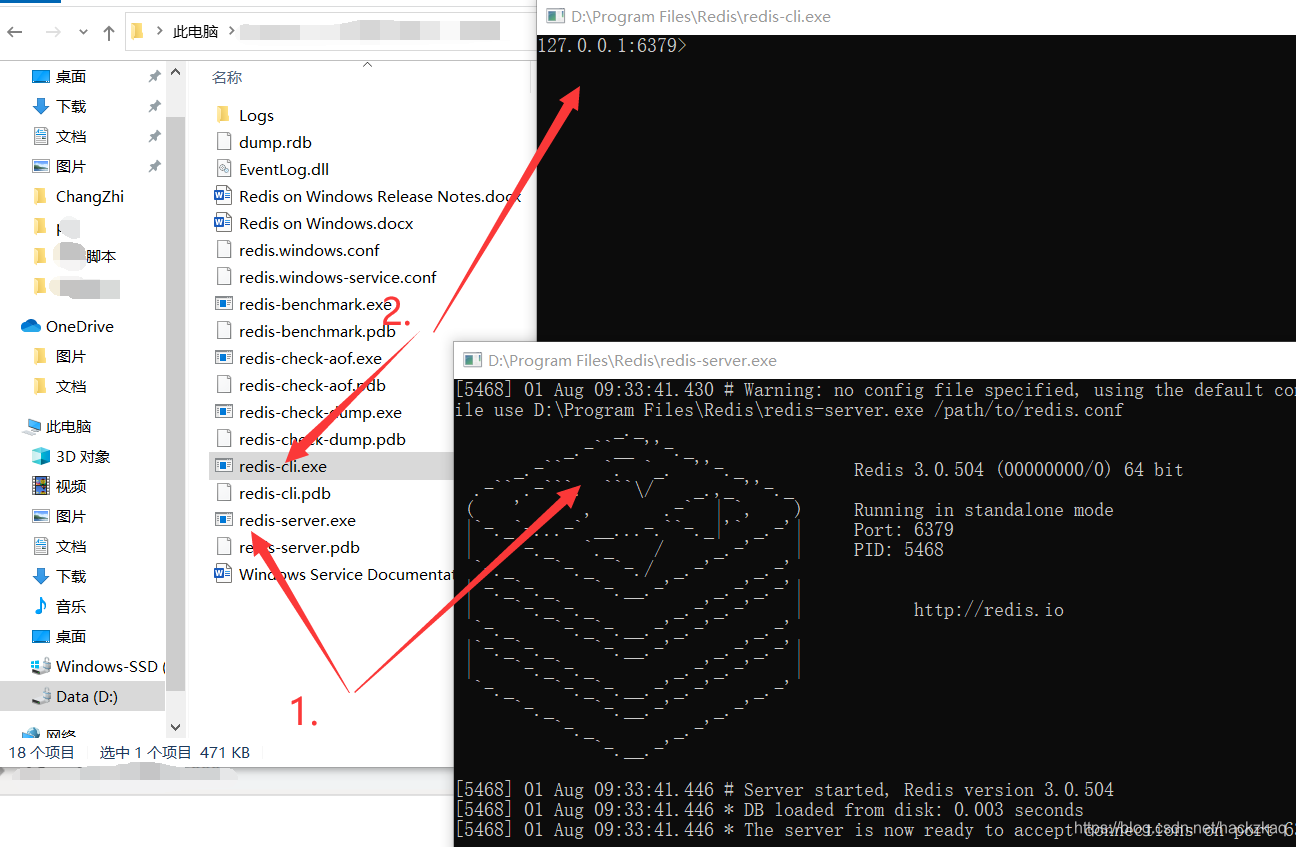Open 图片 folder under 此电脑

coord(71,516)
